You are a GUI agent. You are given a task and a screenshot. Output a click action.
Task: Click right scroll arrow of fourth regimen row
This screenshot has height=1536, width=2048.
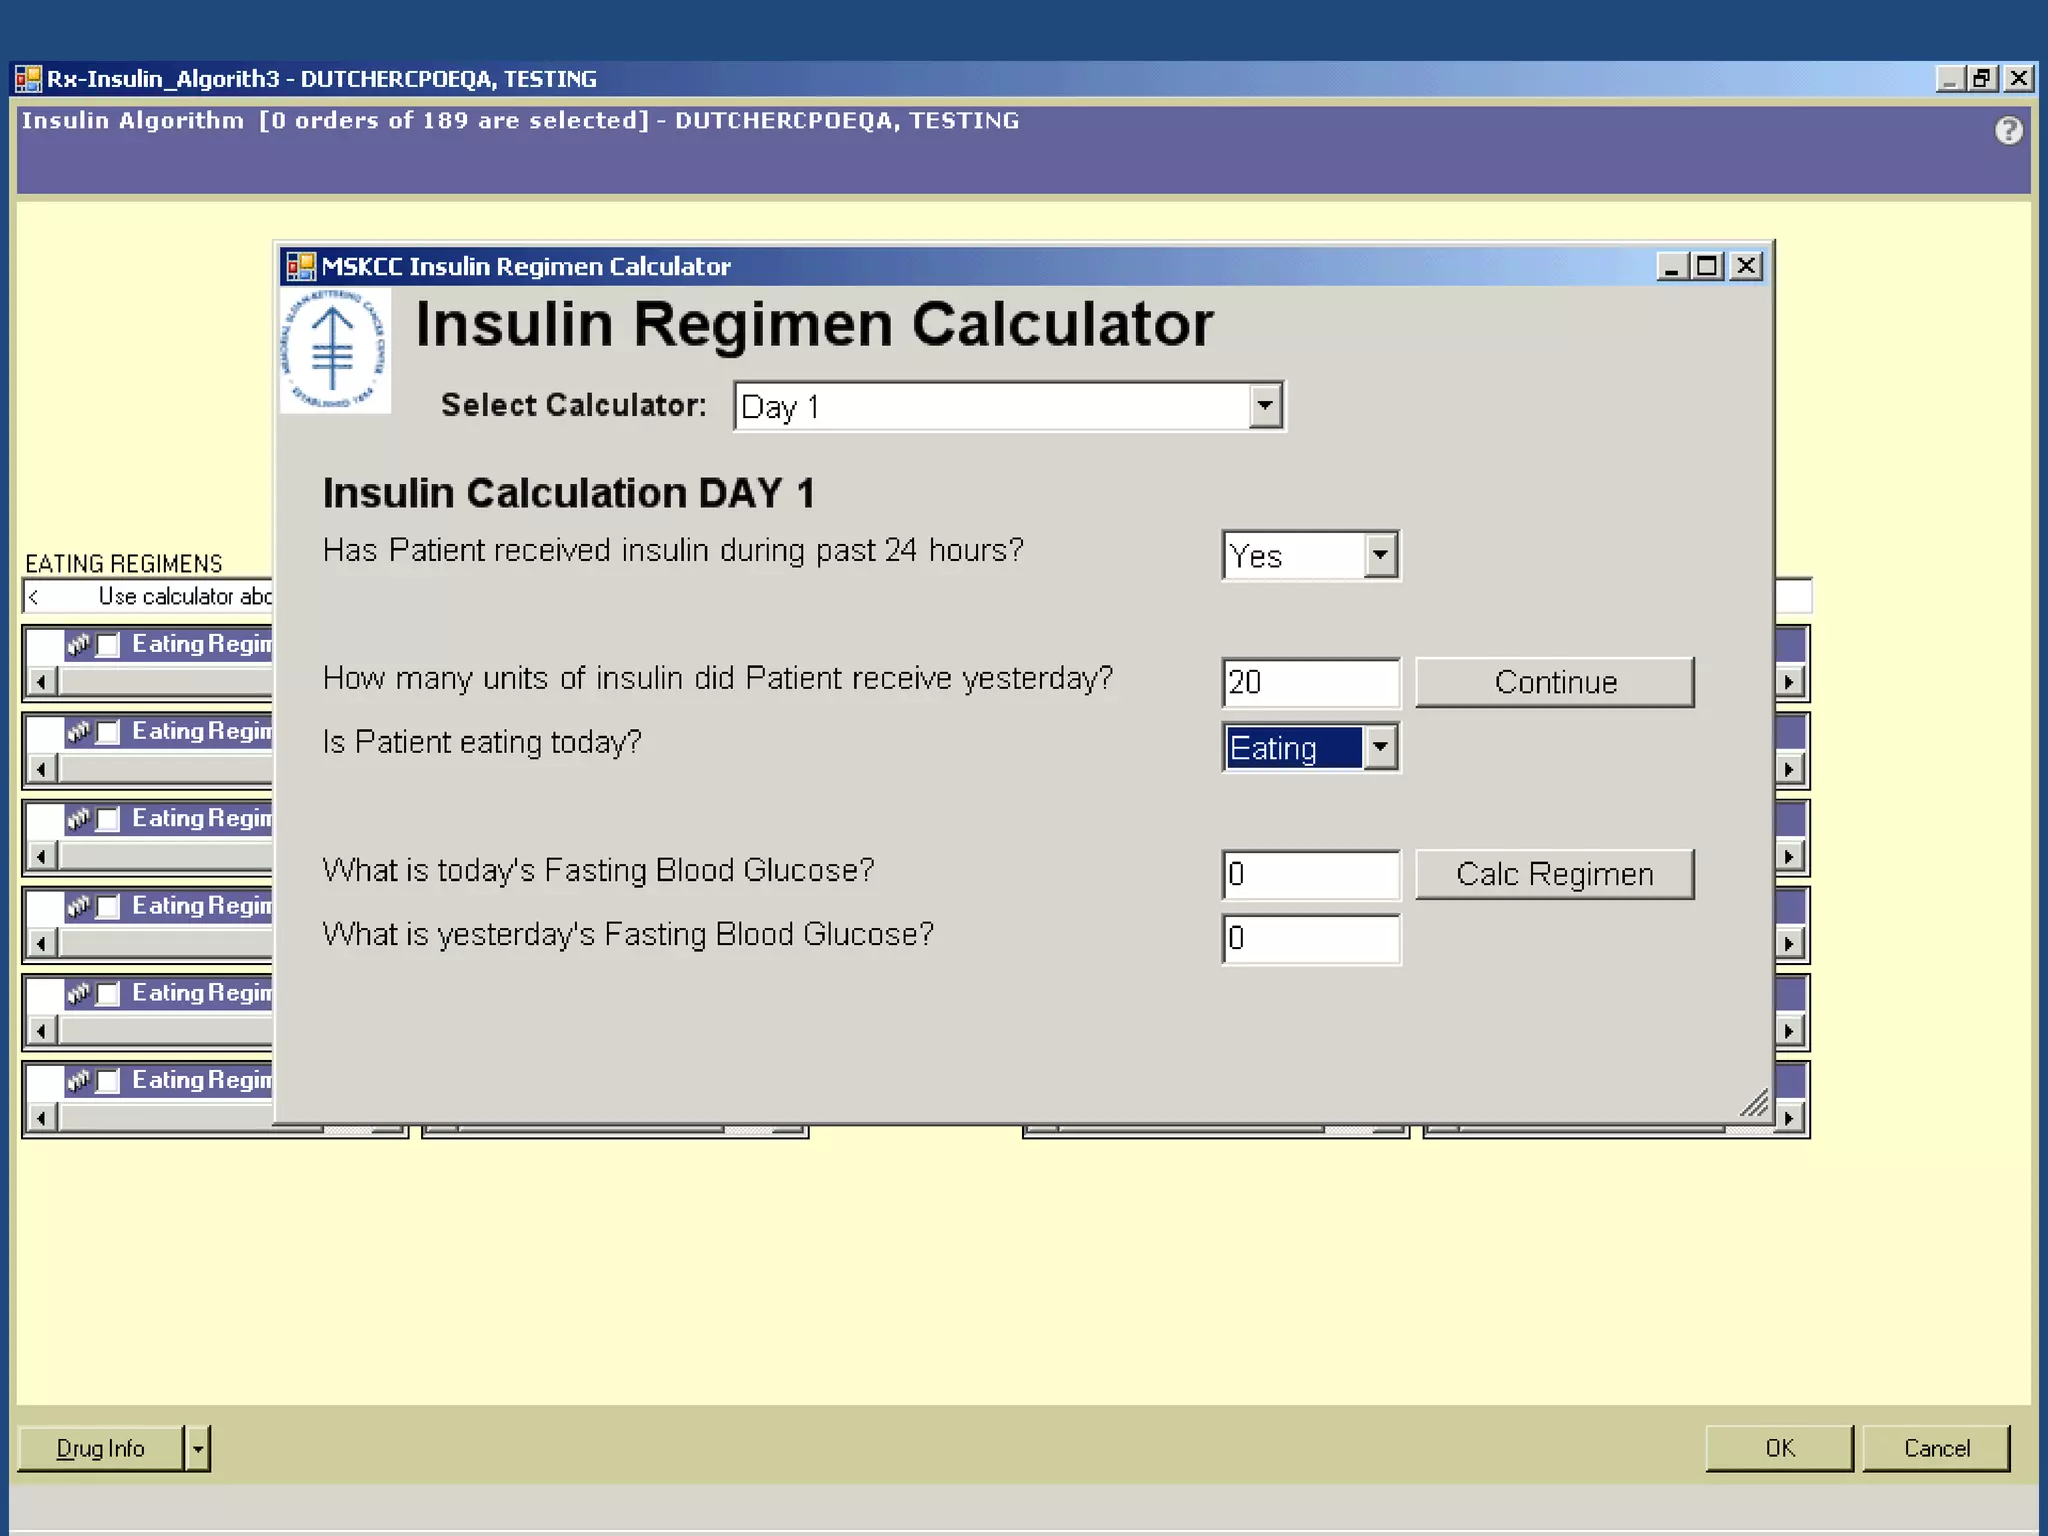pos(1790,943)
